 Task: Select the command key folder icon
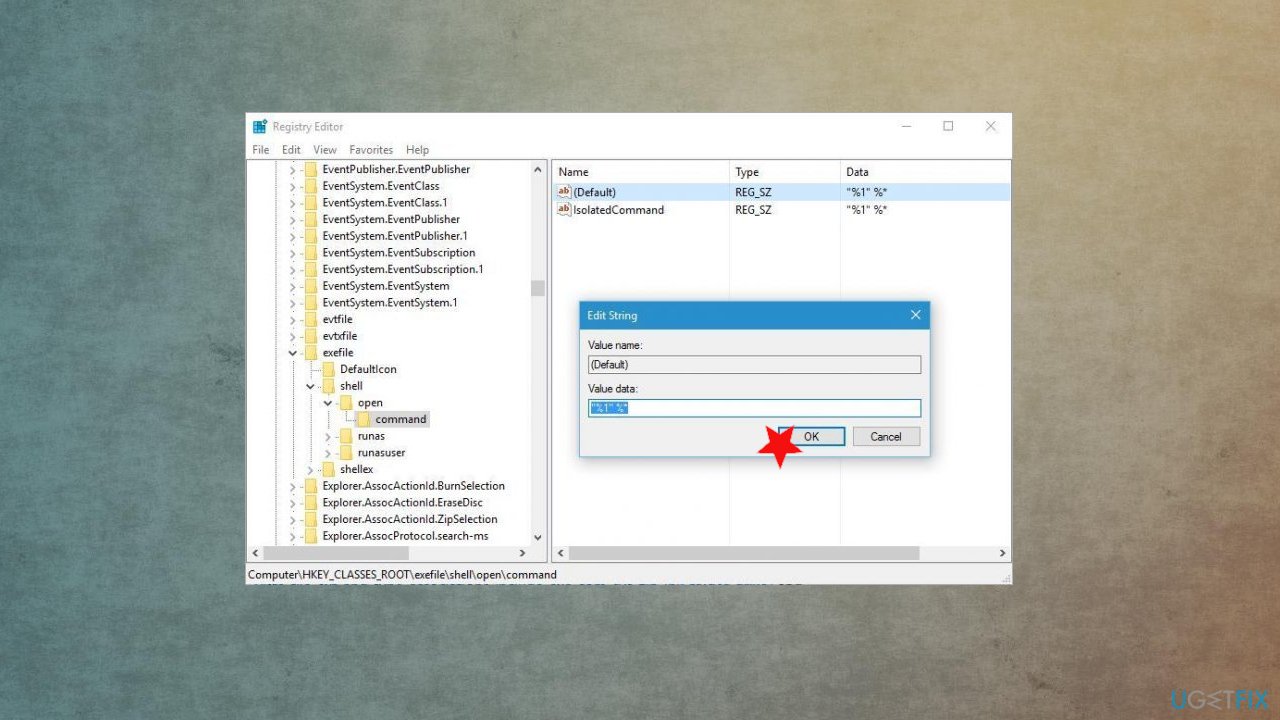pyautogui.click(x=364, y=419)
